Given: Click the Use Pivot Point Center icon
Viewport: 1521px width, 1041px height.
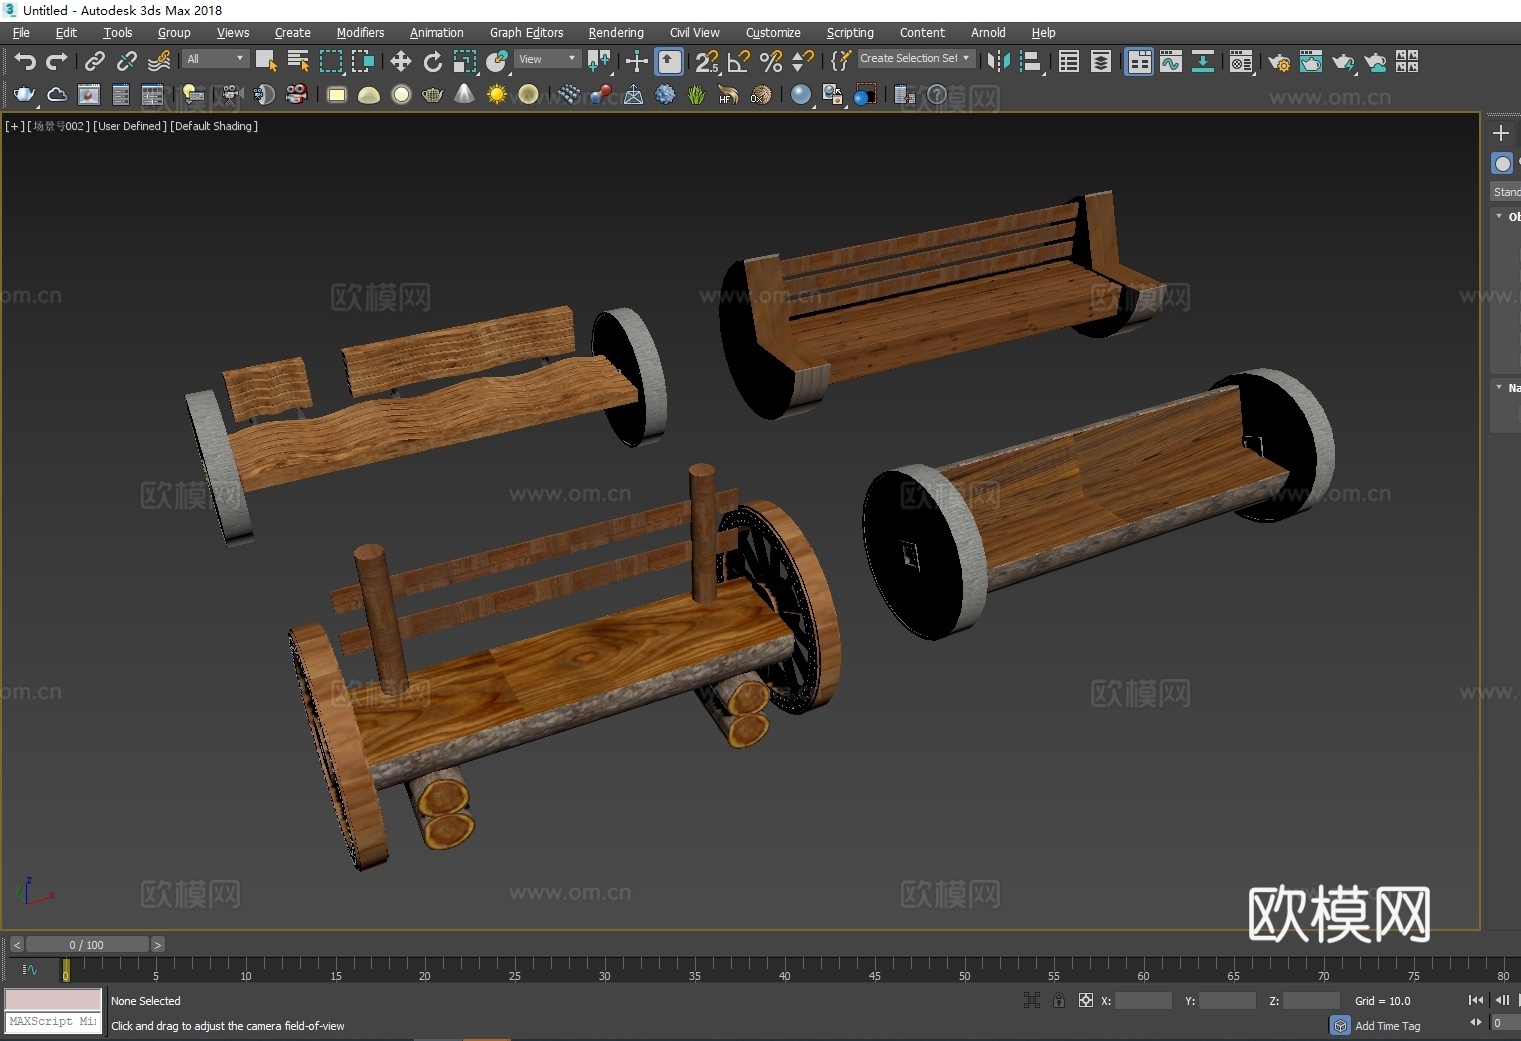Looking at the screenshot, I should pos(599,62).
